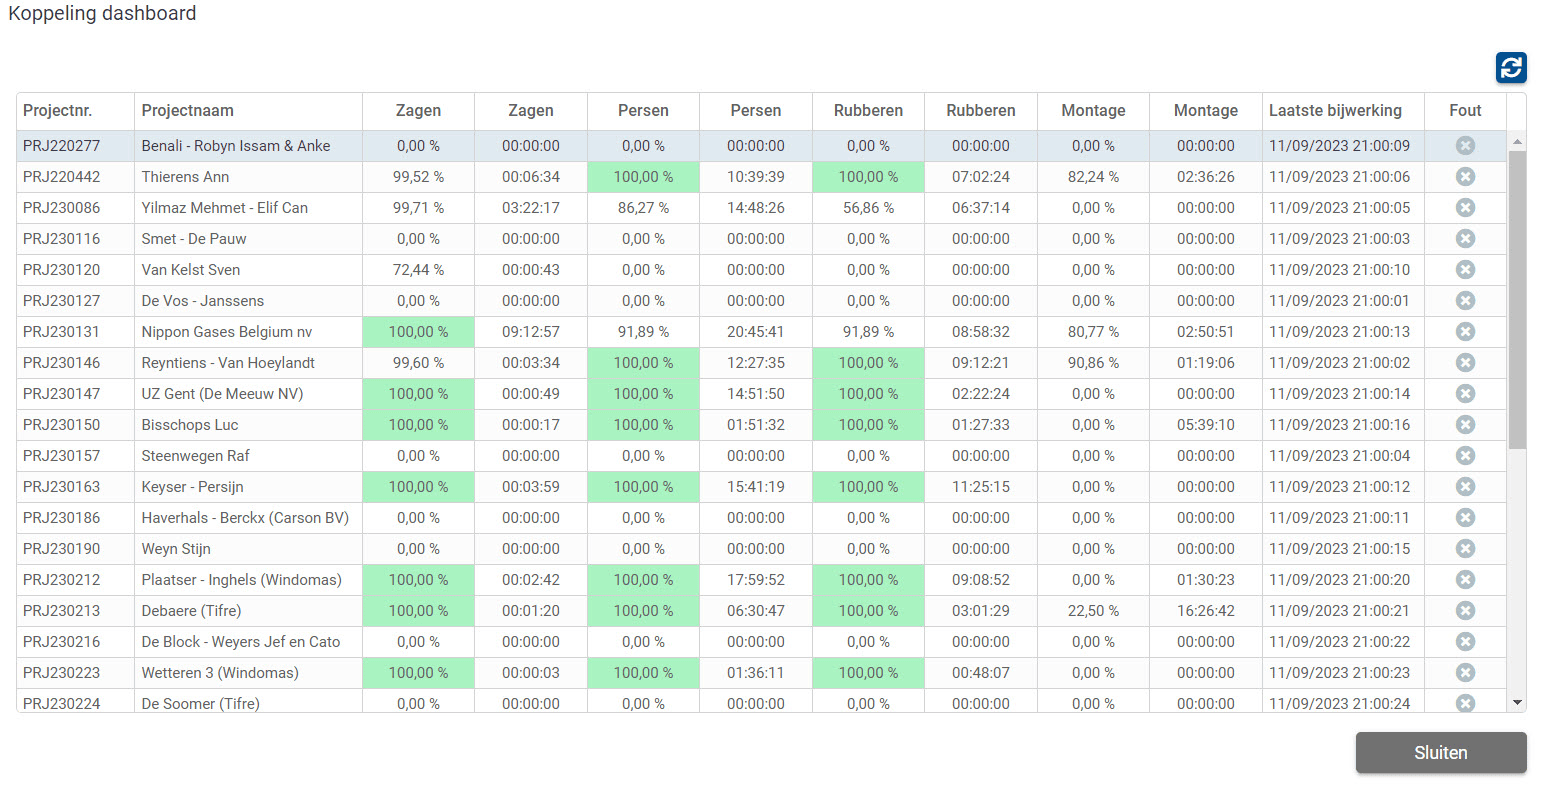Click the Fout icon for Smet - De Pauw
1543x790 pixels.
[1465, 239]
